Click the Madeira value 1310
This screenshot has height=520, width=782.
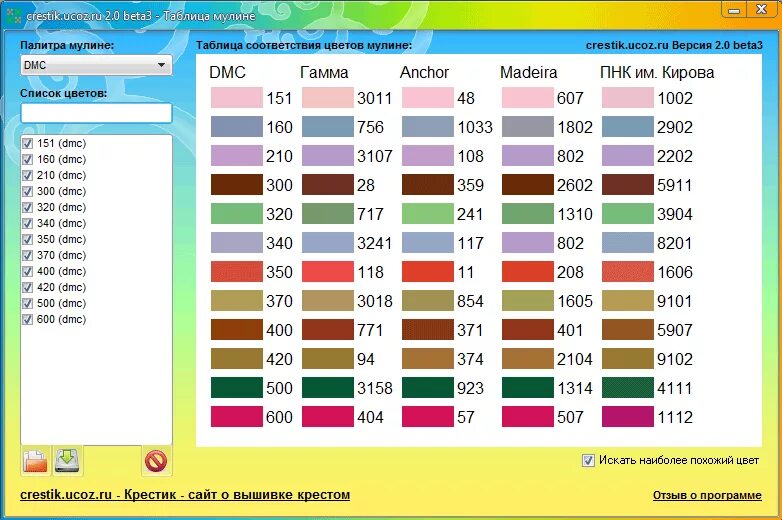pos(575,214)
